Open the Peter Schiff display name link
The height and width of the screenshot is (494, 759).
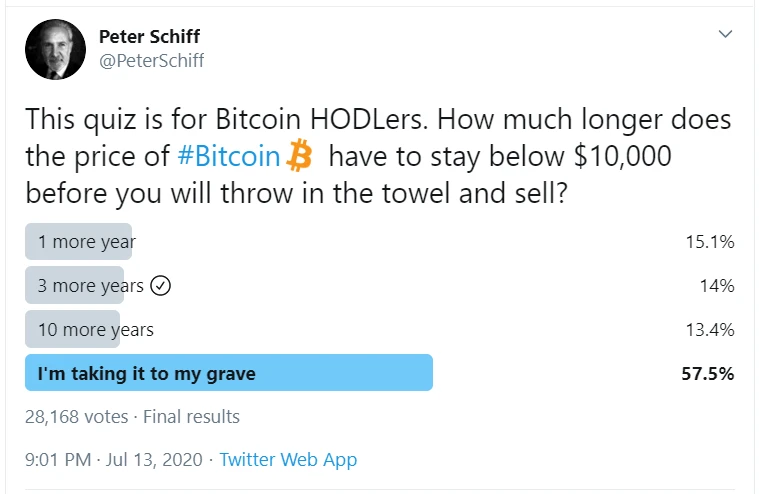(x=149, y=37)
